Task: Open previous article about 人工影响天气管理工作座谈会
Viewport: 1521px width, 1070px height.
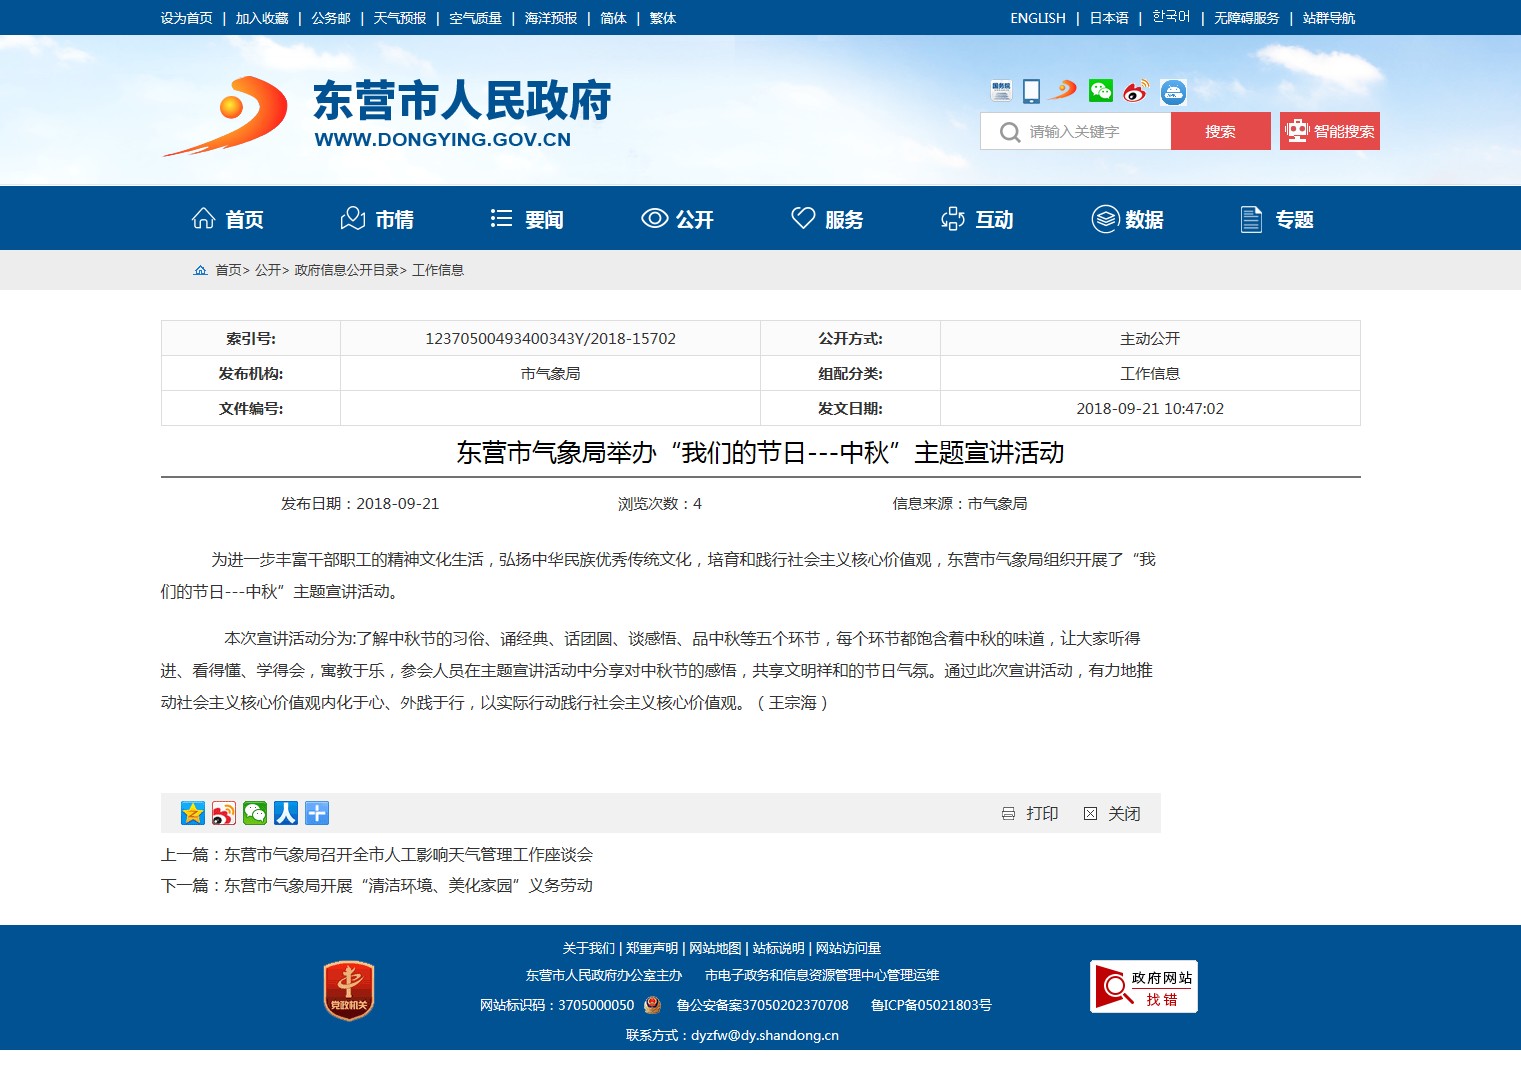Action: tap(408, 854)
